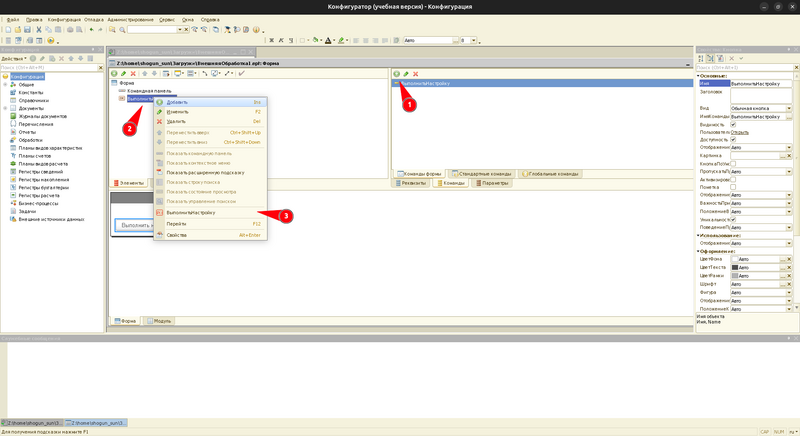Expand the Документы tree node
800x436 pixels.
[6, 108]
